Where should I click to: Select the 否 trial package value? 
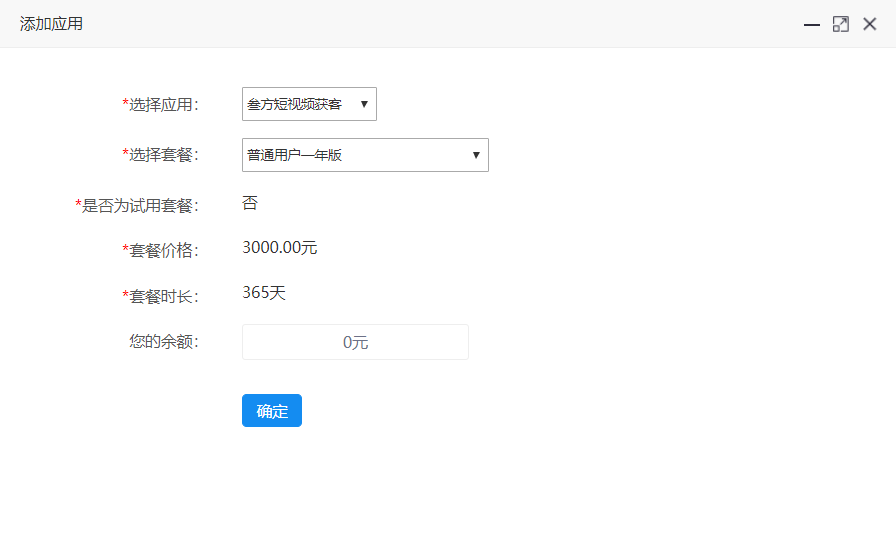coord(250,203)
